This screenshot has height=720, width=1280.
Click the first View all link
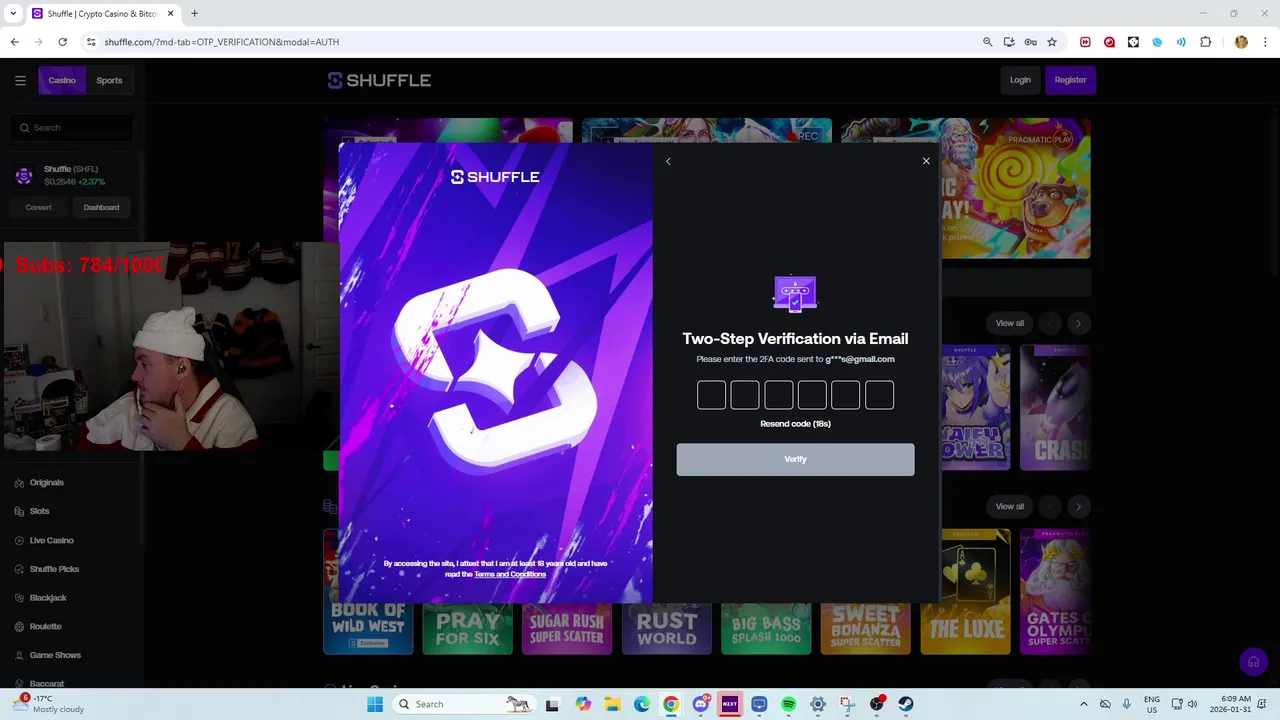tap(1009, 323)
